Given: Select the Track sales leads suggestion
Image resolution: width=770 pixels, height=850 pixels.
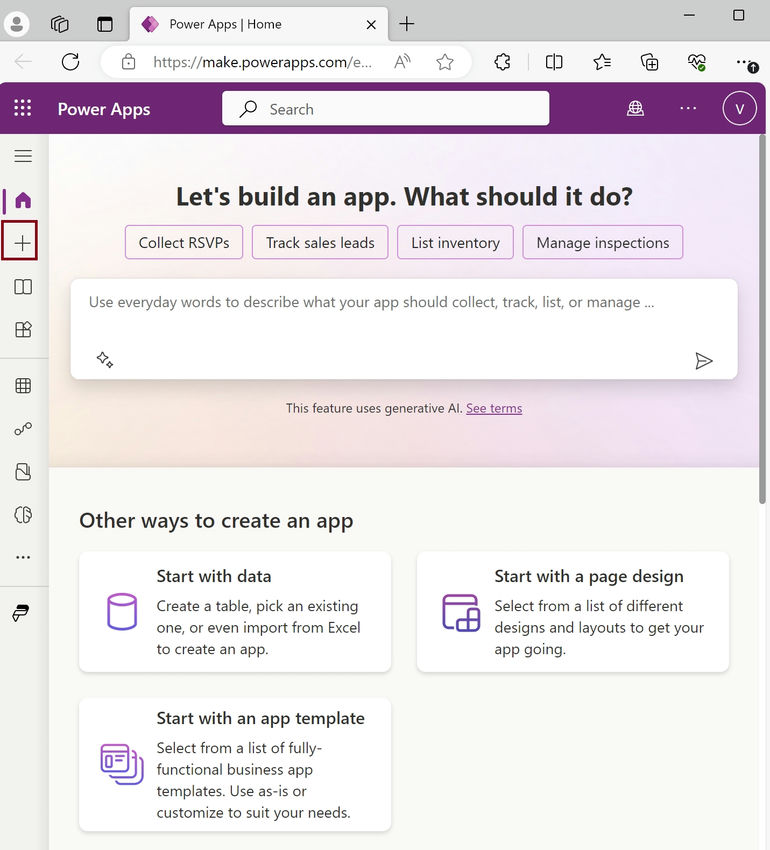Looking at the screenshot, I should (319, 242).
